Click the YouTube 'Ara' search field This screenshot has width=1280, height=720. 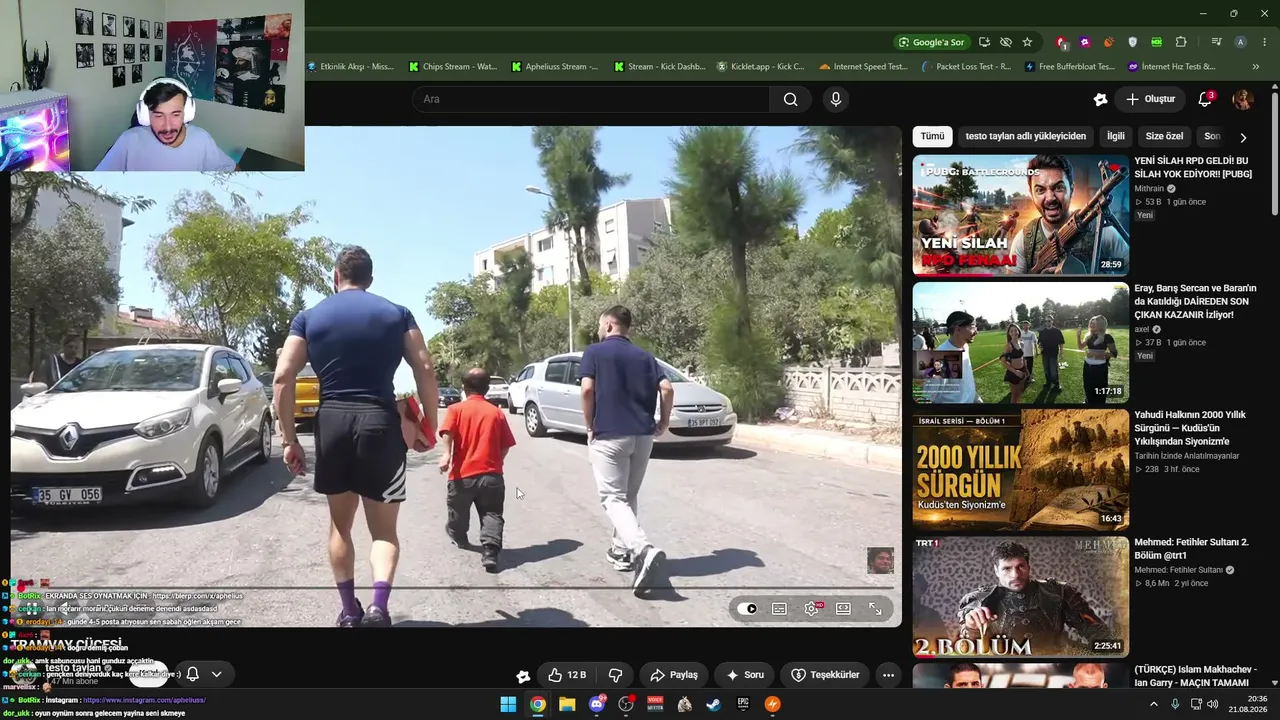[x=590, y=99]
